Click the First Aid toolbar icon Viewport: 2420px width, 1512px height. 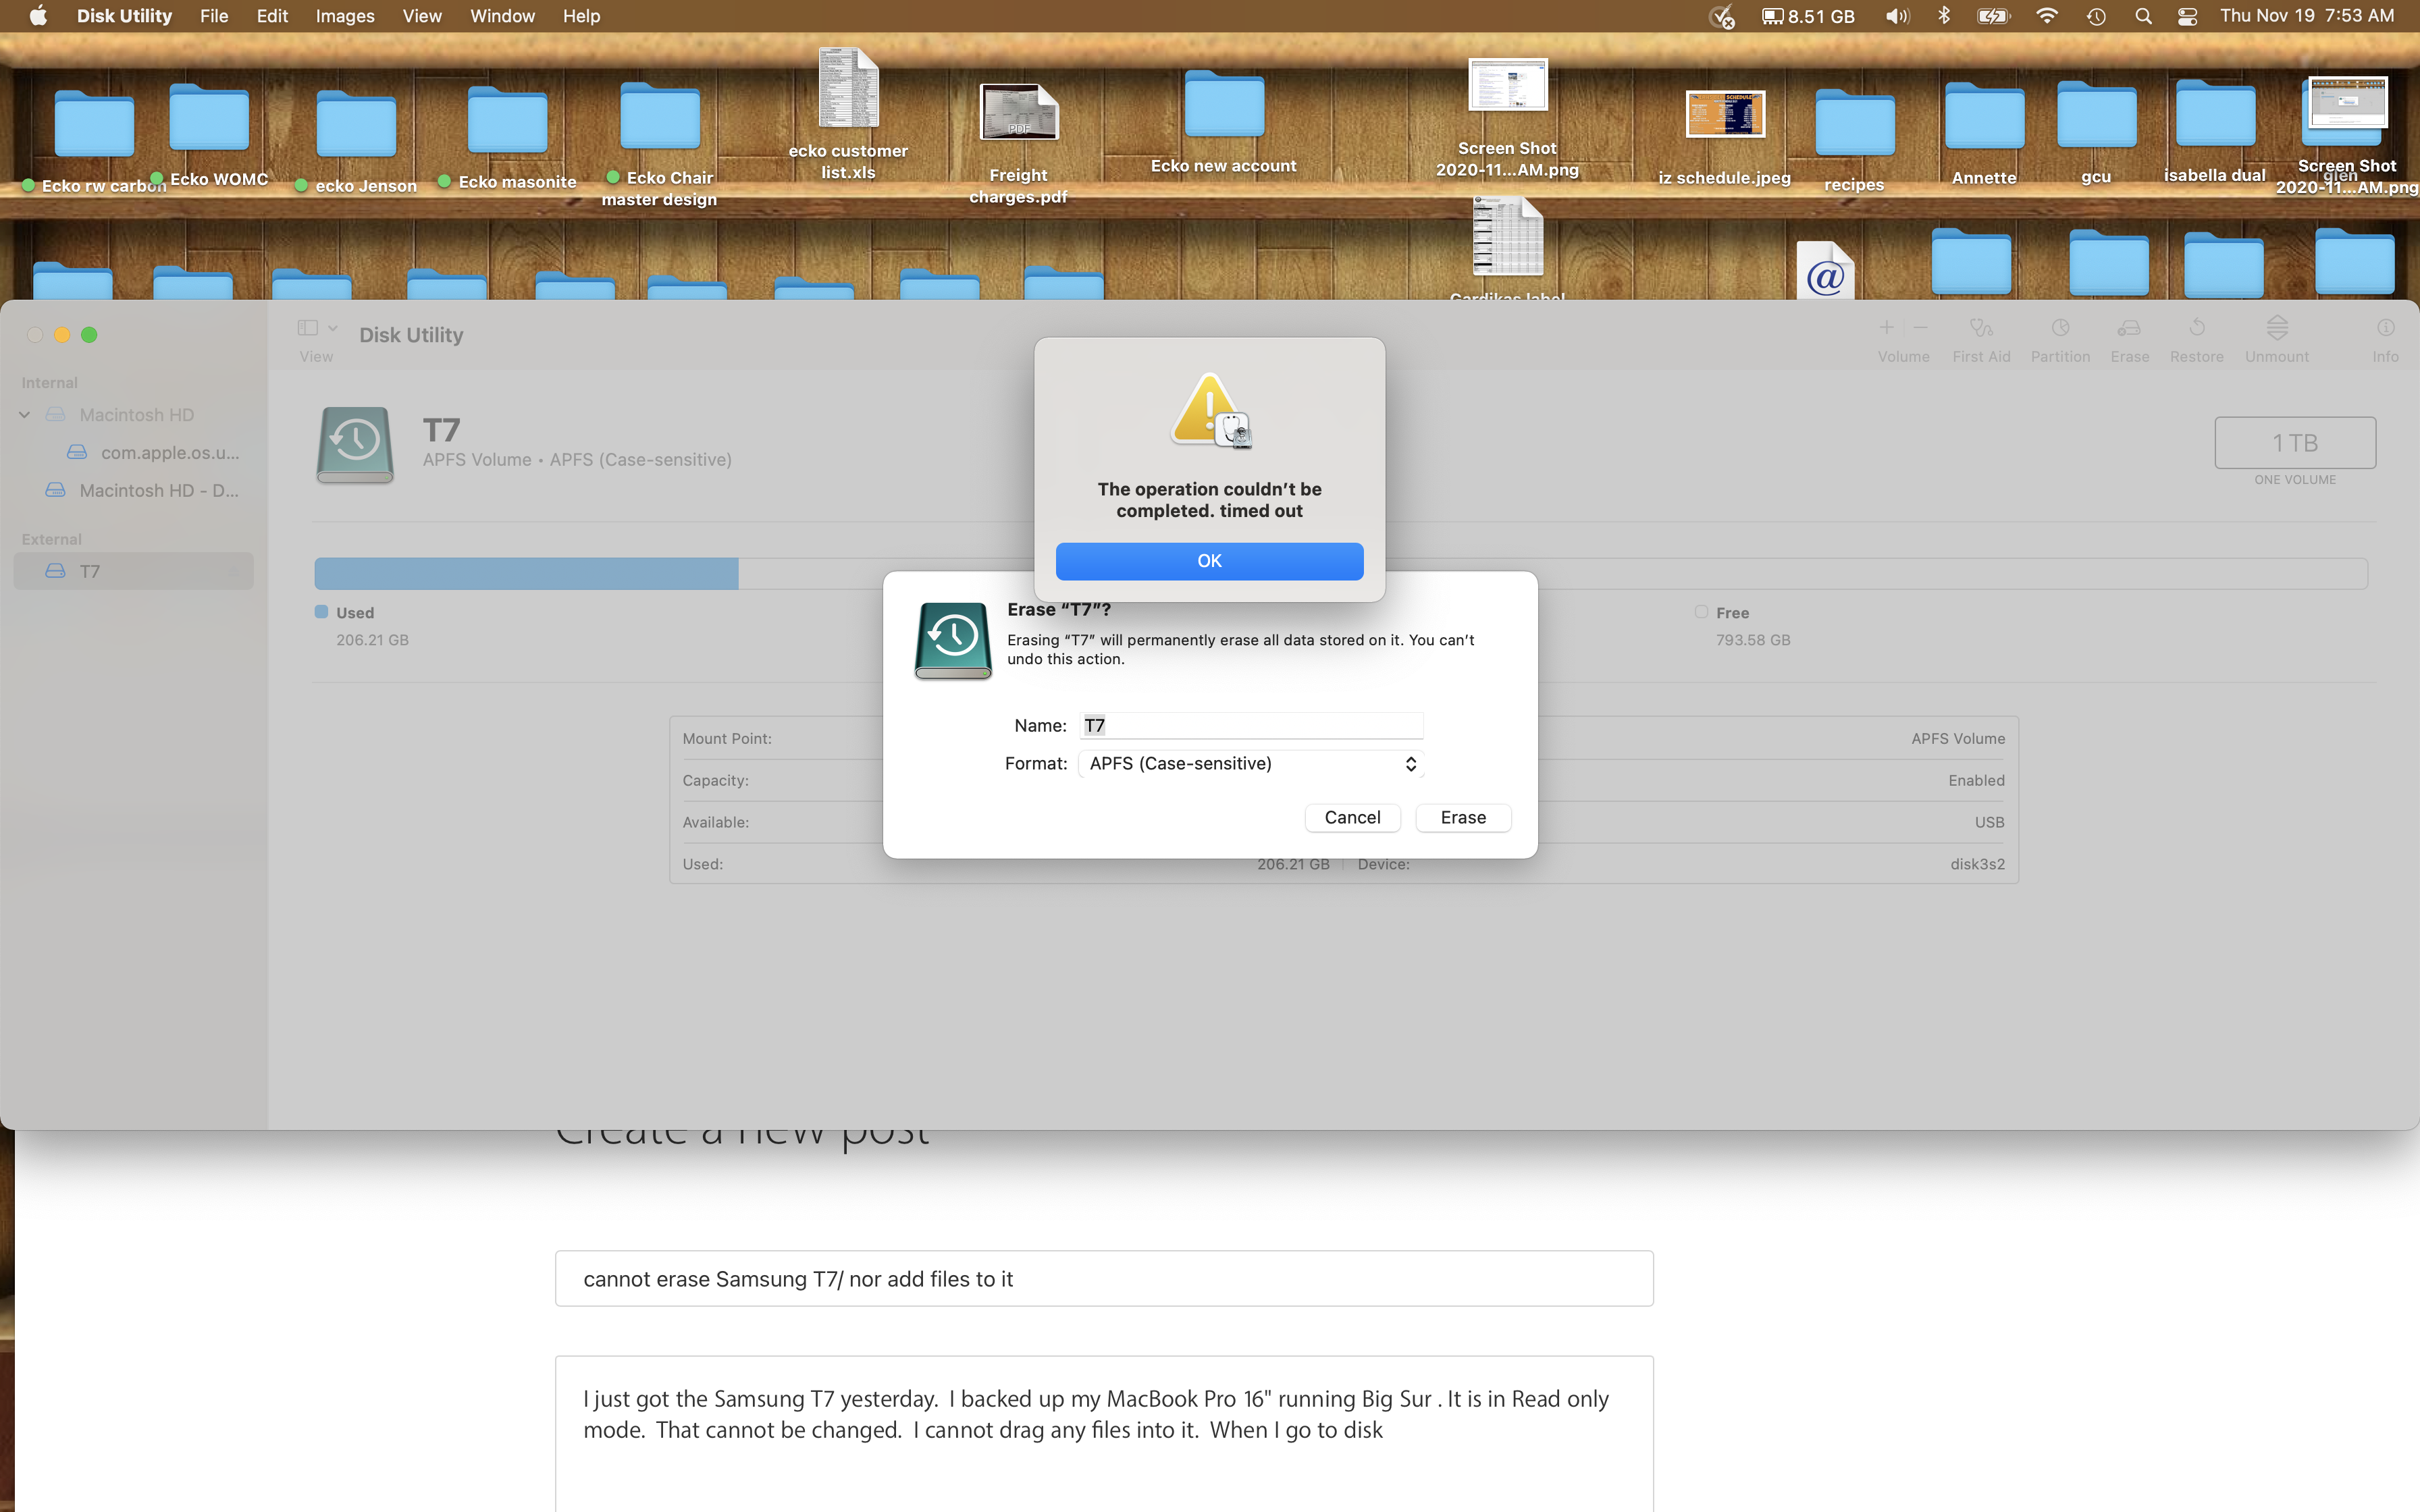point(1981,329)
